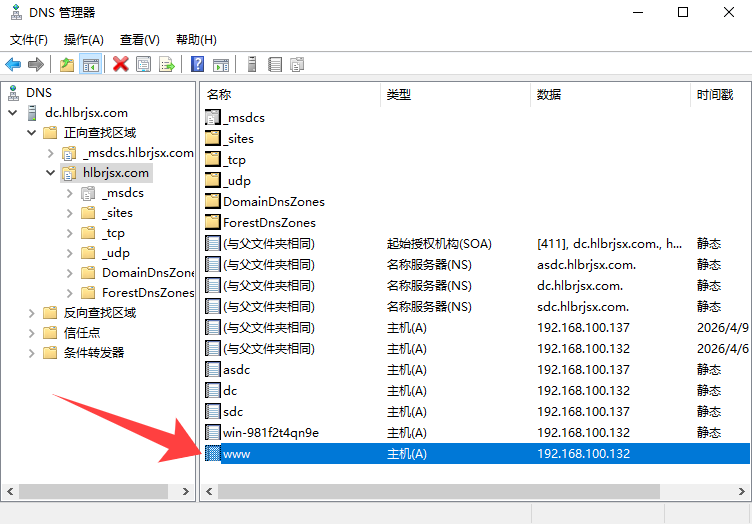The image size is (752, 524).
Task: Toggle the show/hide console tree button
Action: point(91,64)
